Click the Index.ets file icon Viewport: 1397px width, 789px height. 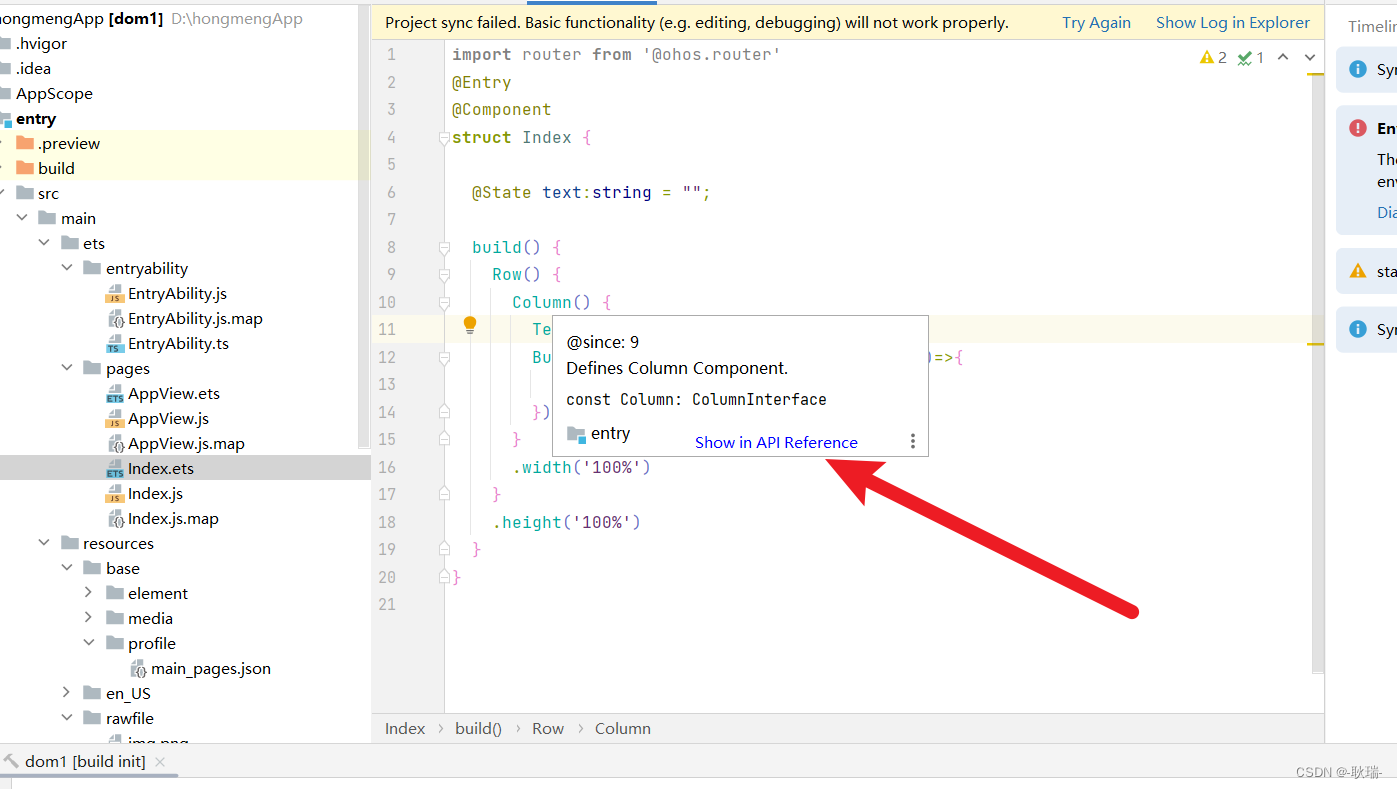(115, 468)
